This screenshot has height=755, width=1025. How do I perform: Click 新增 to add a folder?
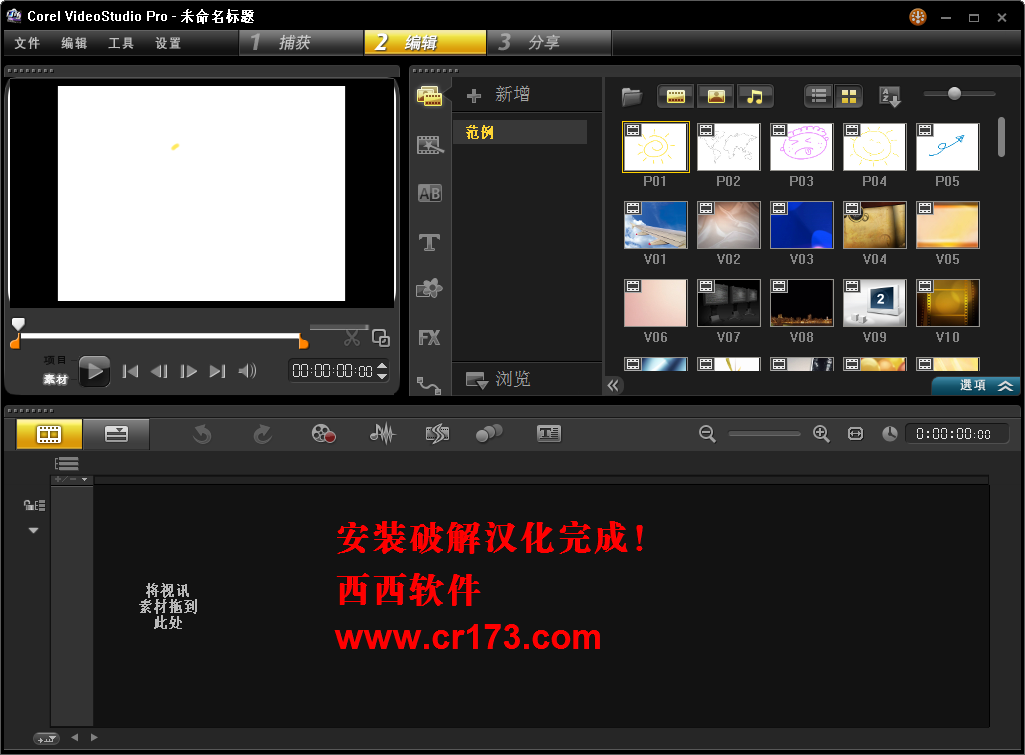(x=500, y=95)
